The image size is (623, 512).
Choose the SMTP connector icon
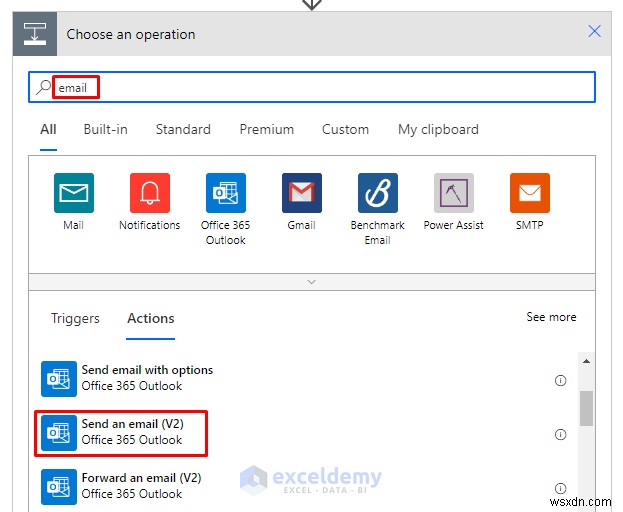pos(530,193)
